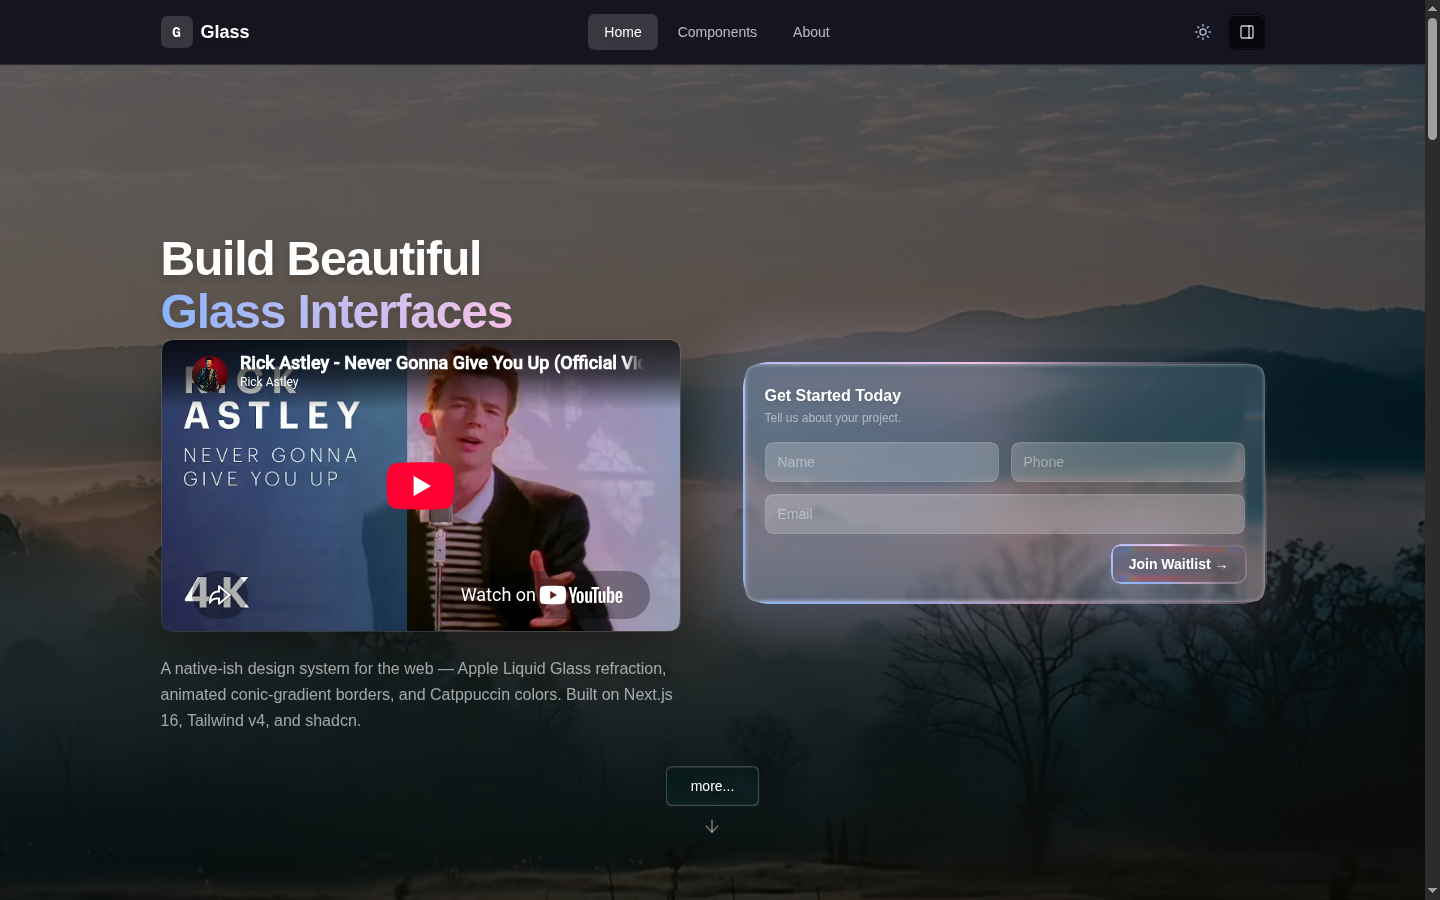Screen dimensions: 1440x900
Task: Play the Rick Astley YouTube video
Action: pyautogui.click(x=420, y=486)
